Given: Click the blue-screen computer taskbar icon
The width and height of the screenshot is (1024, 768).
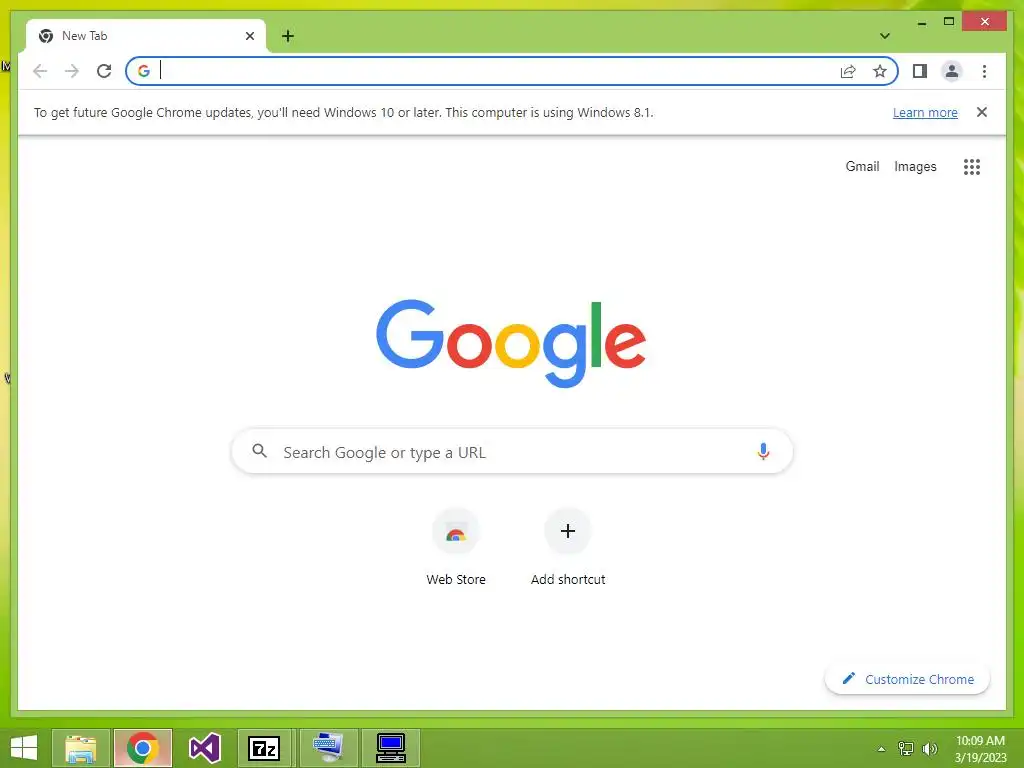Looking at the screenshot, I should [391, 748].
